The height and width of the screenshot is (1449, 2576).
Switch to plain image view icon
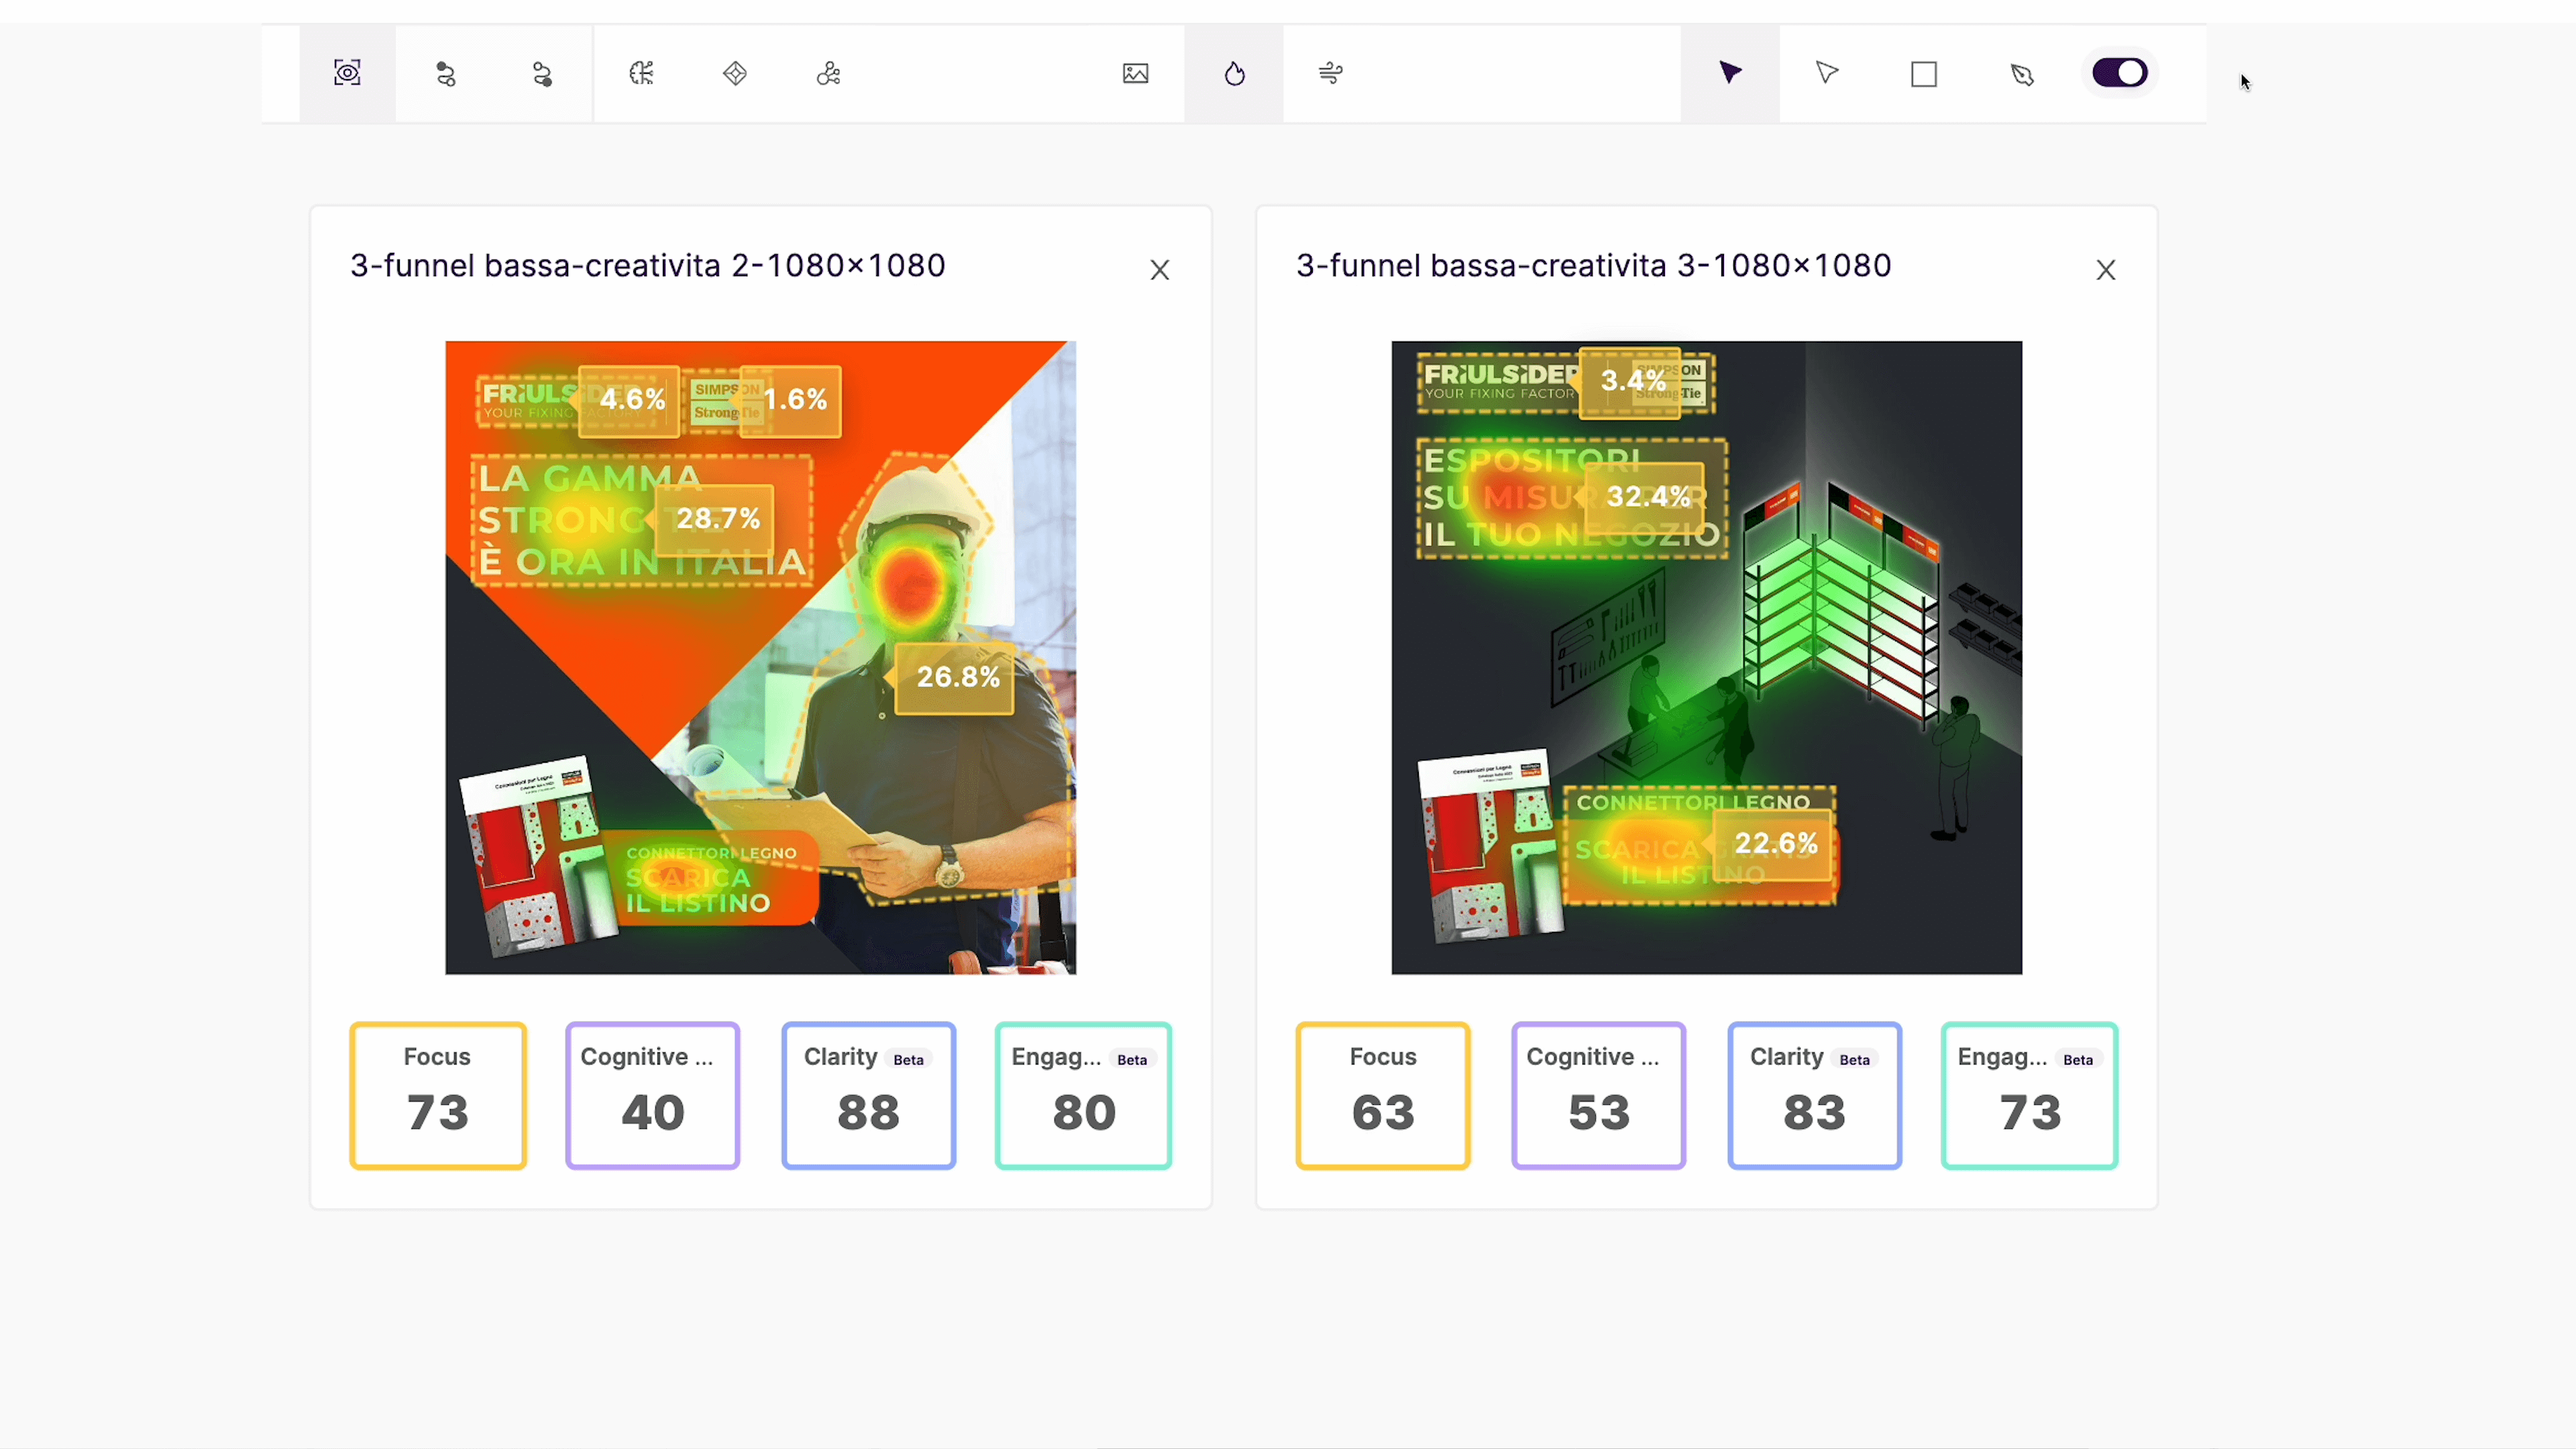(1135, 73)
